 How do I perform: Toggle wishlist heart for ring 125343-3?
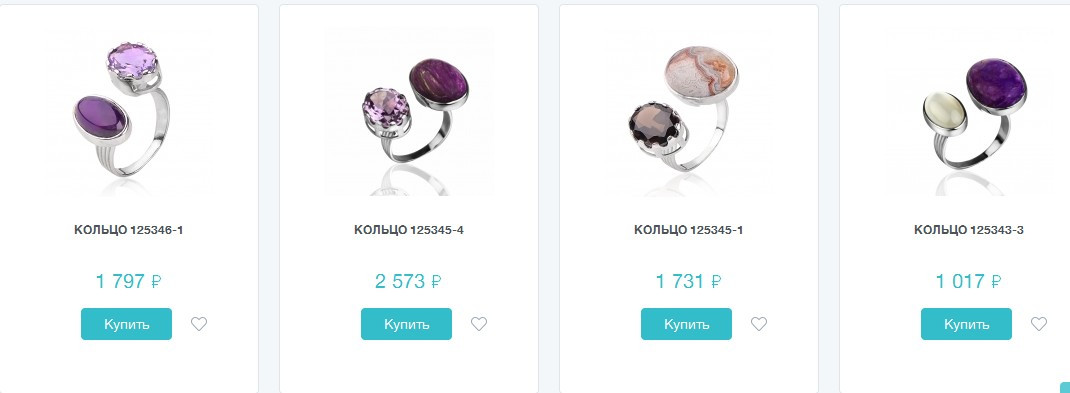[x=1039, y=324]
